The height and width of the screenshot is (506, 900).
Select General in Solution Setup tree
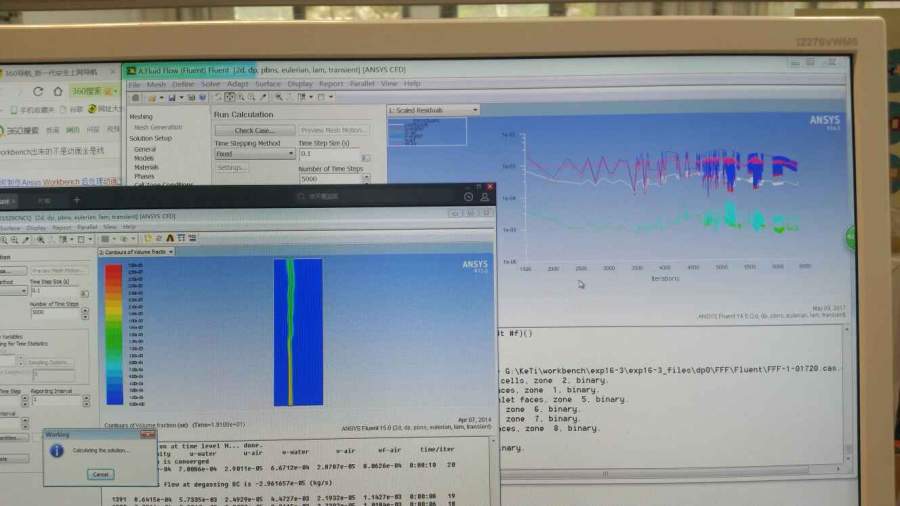(x=145, y=149)
